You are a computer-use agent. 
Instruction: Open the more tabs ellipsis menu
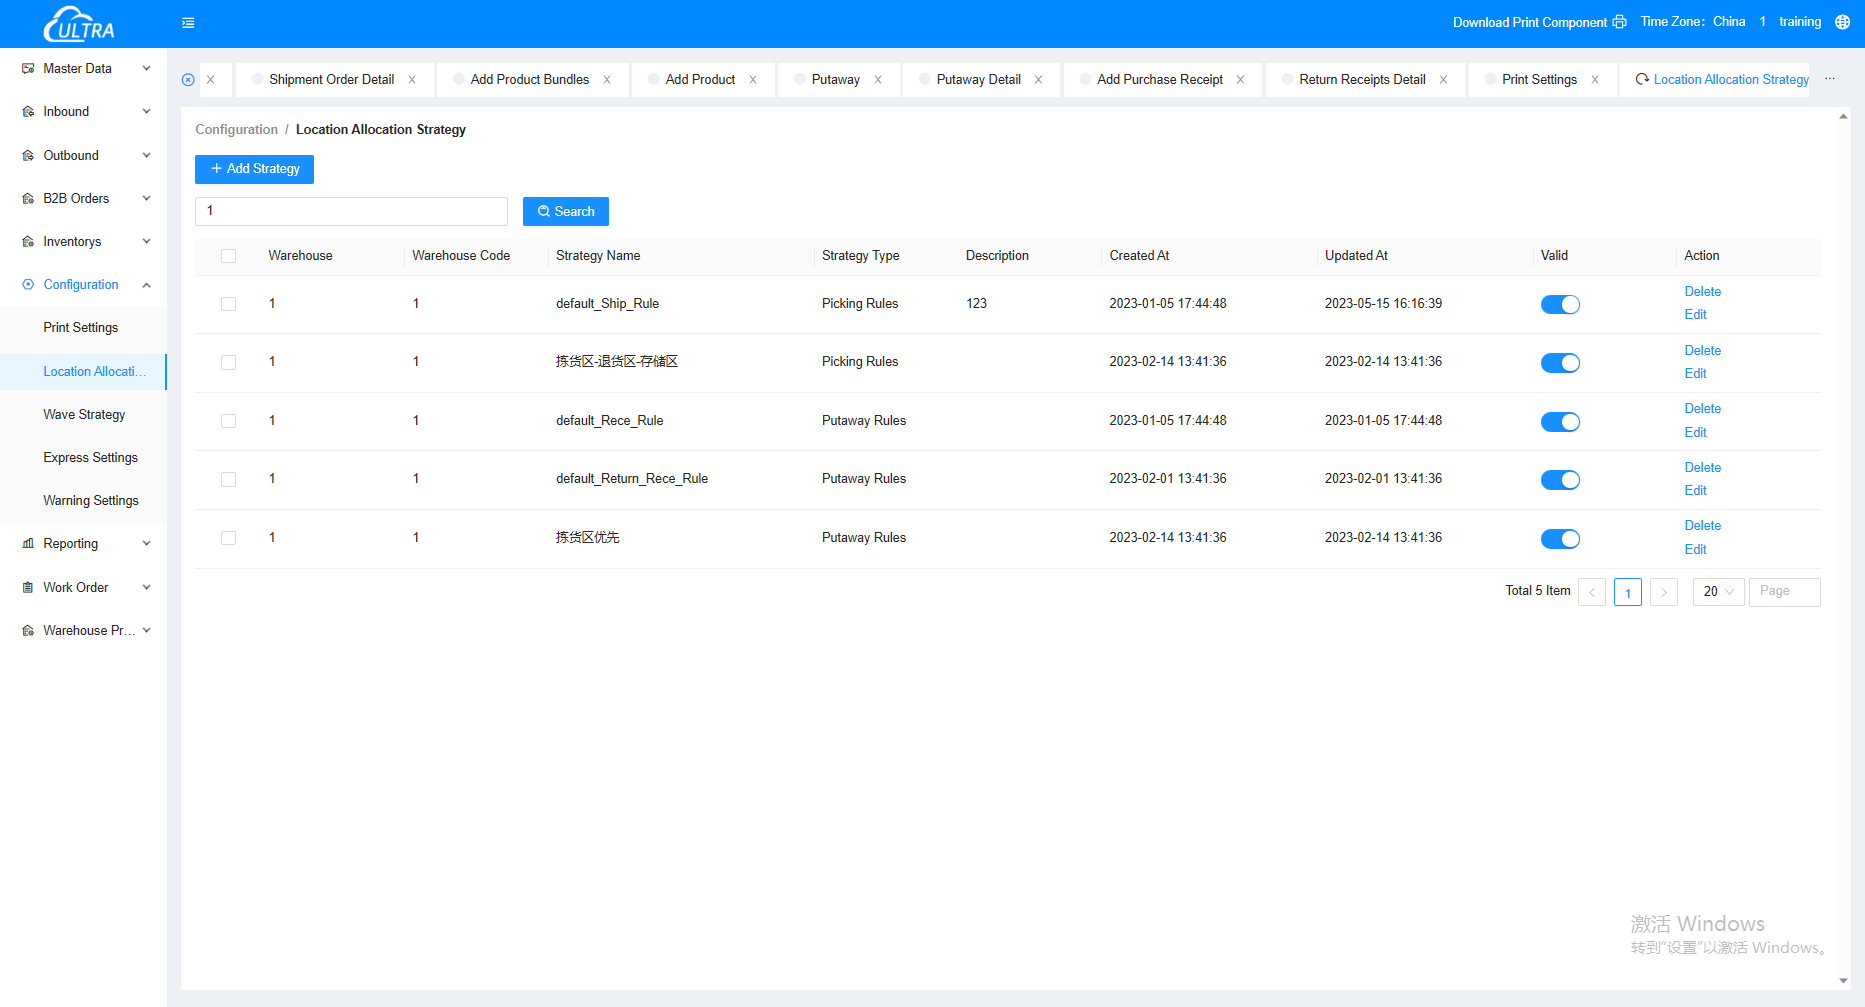click(1830, 79)
